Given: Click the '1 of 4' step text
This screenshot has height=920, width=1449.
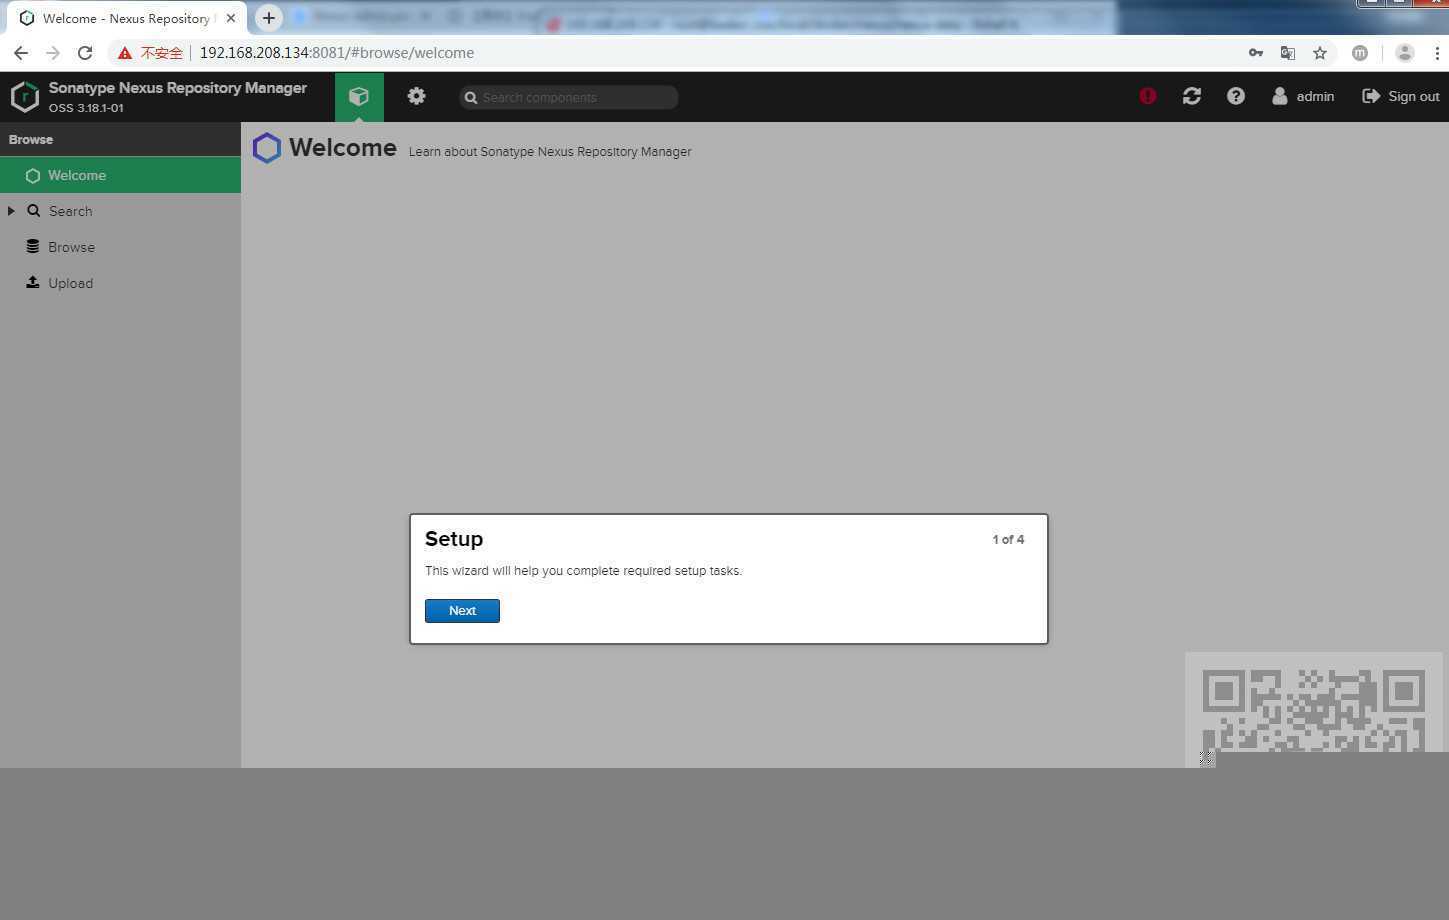Looking at the screenshot, I should click(x=1008, y=539).
